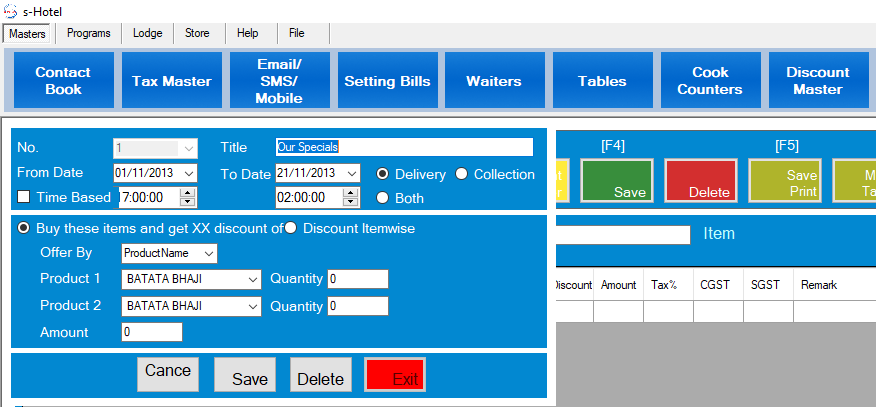876x407 pixels.
Task: Open the Discount Master tile
Action: 818,81
